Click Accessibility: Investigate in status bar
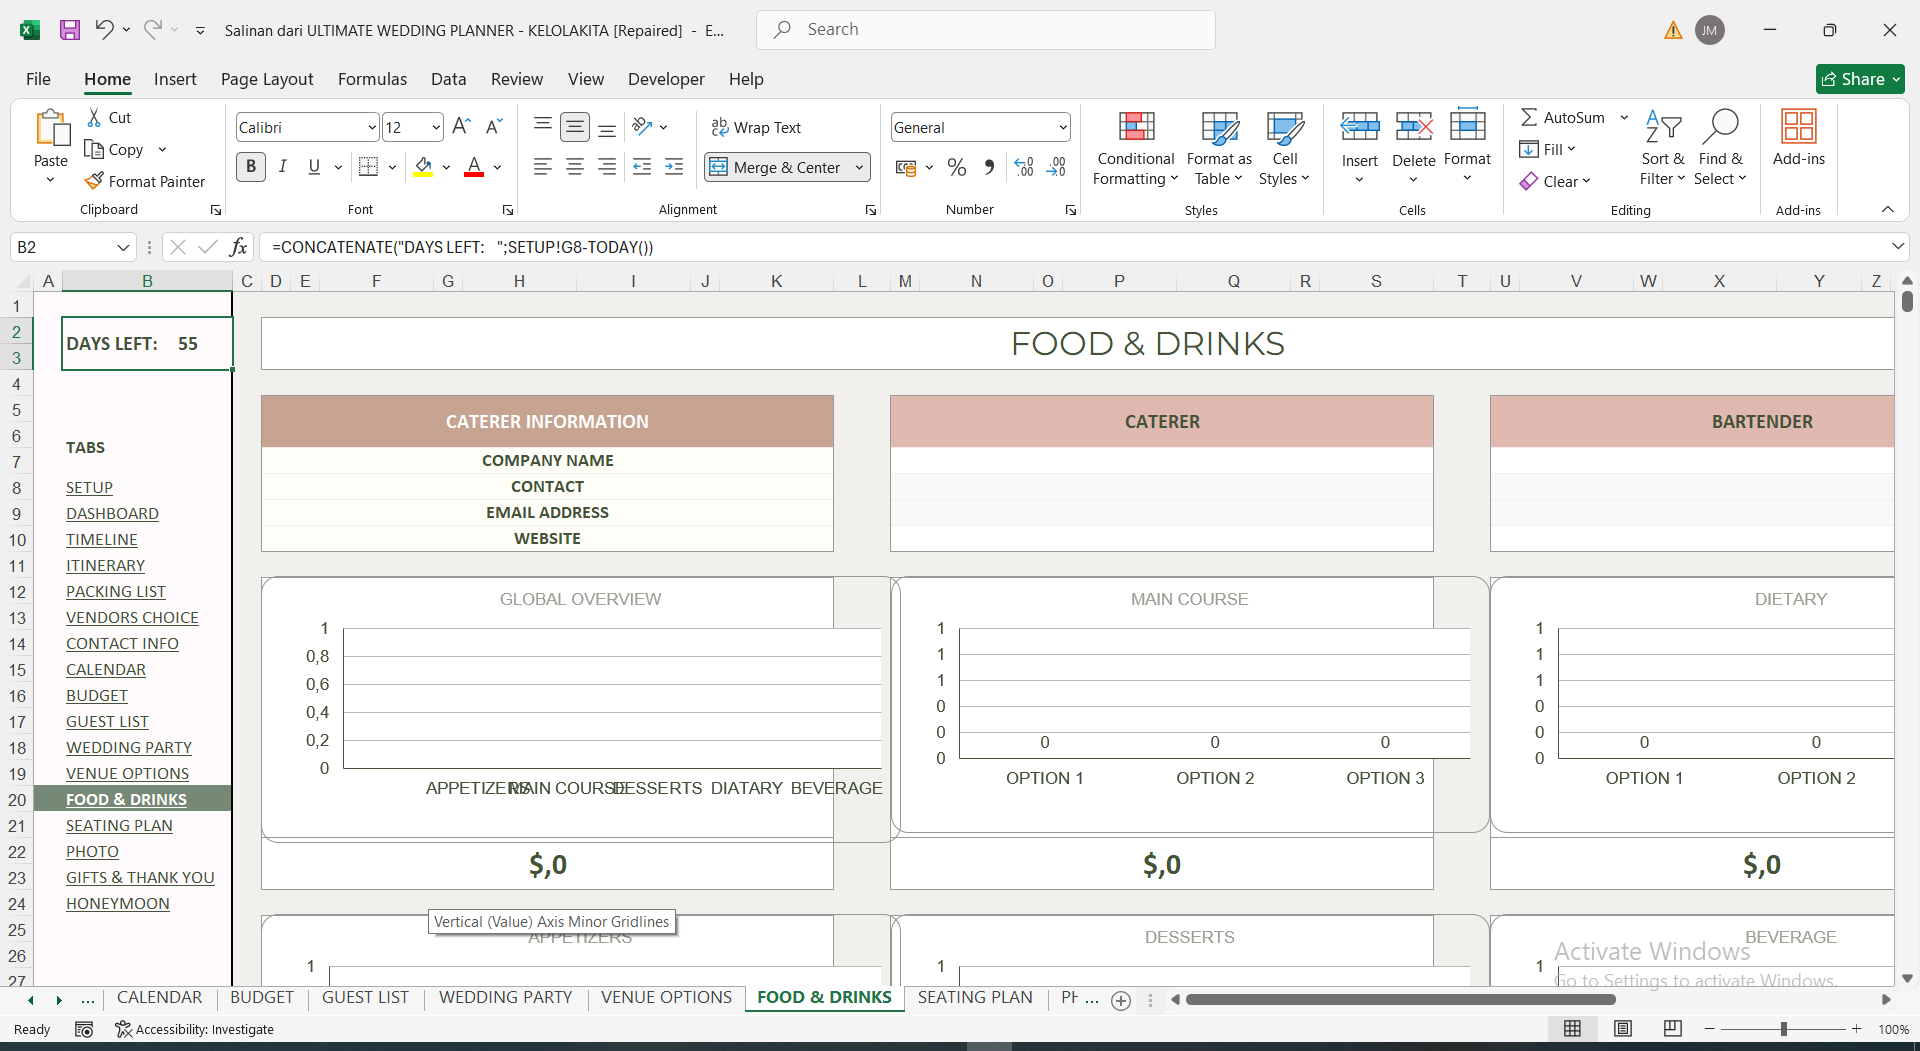Image resolution: width=1920 pixels, height=1051 pixels. click(x=195, y=1029)
